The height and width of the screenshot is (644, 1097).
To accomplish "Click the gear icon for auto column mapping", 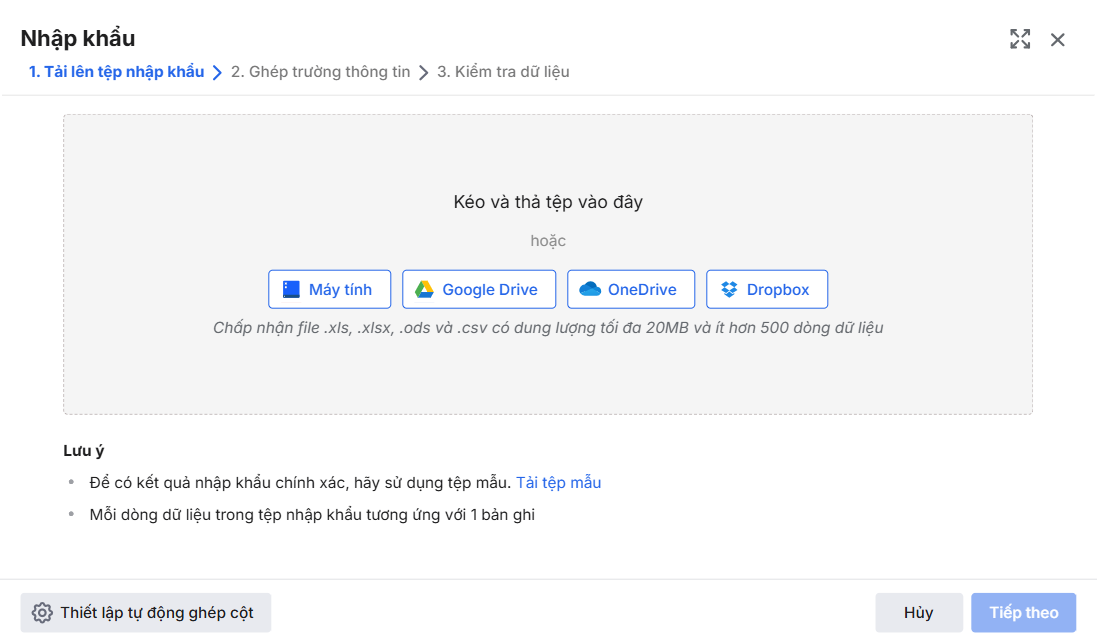I will (x=42, y=613).
